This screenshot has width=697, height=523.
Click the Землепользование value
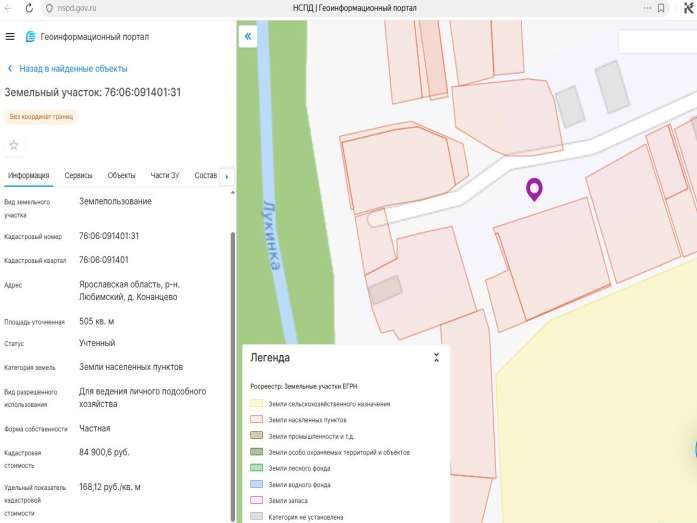point(116,201)
